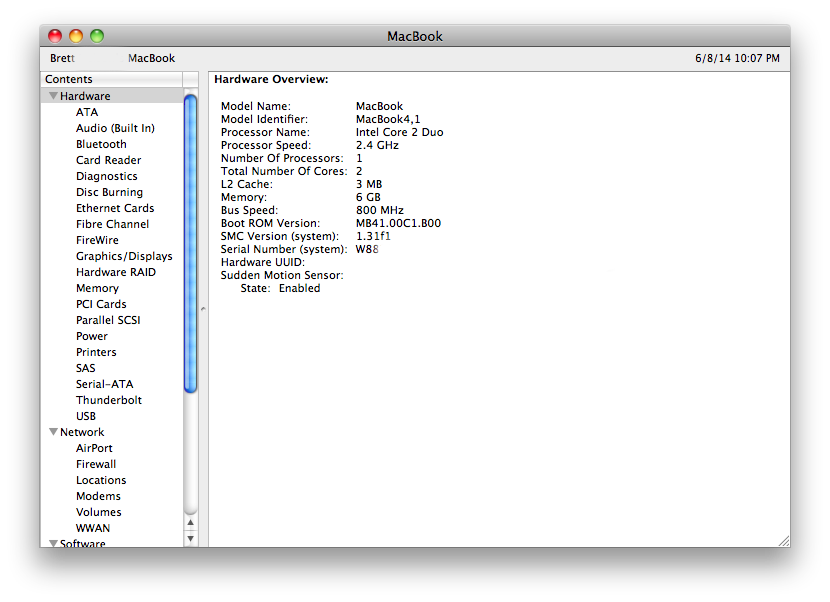Viewport: 830px width, 602px height.
Task: Click the 800 MHz bus speed value
Action: point(380,210)
